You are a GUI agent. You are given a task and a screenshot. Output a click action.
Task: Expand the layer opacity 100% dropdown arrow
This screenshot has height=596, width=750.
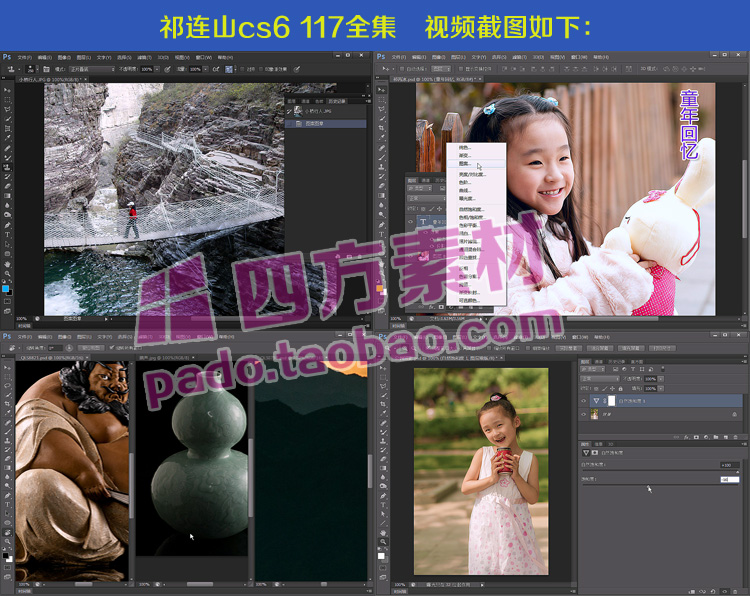coord(660,379)
